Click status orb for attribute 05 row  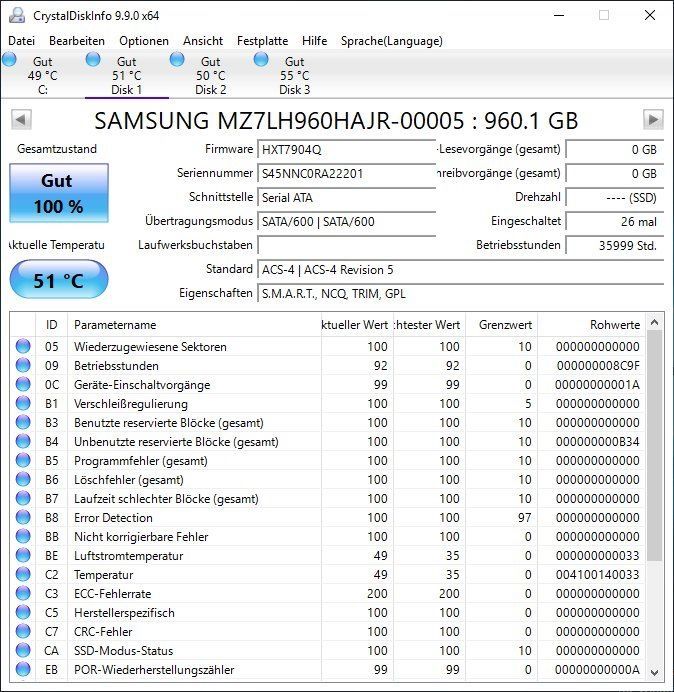[x=23, y=346]
